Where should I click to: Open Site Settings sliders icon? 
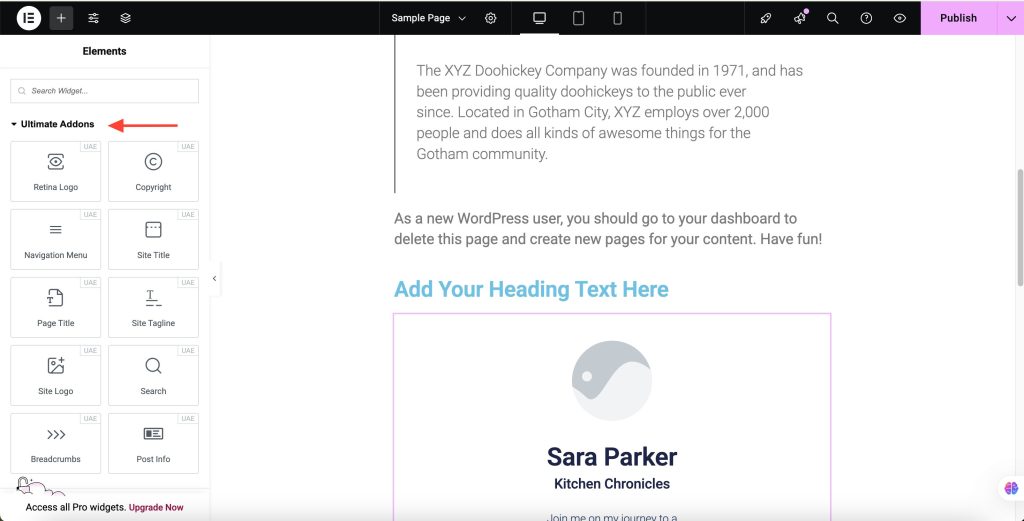93,18
